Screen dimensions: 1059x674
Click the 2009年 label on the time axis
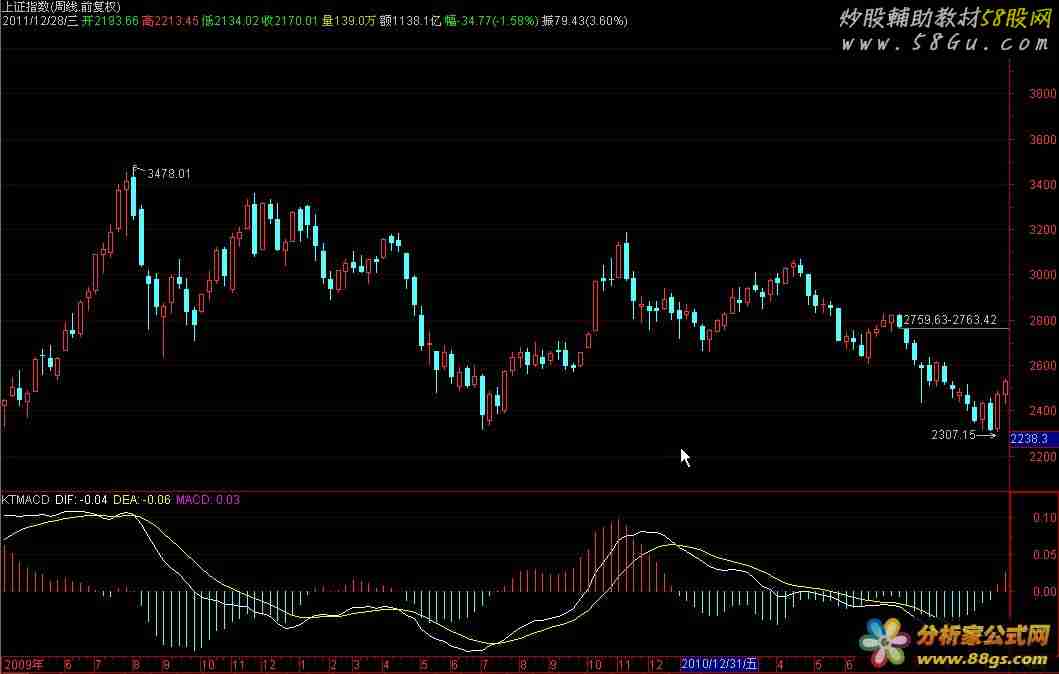pos(23,665)
